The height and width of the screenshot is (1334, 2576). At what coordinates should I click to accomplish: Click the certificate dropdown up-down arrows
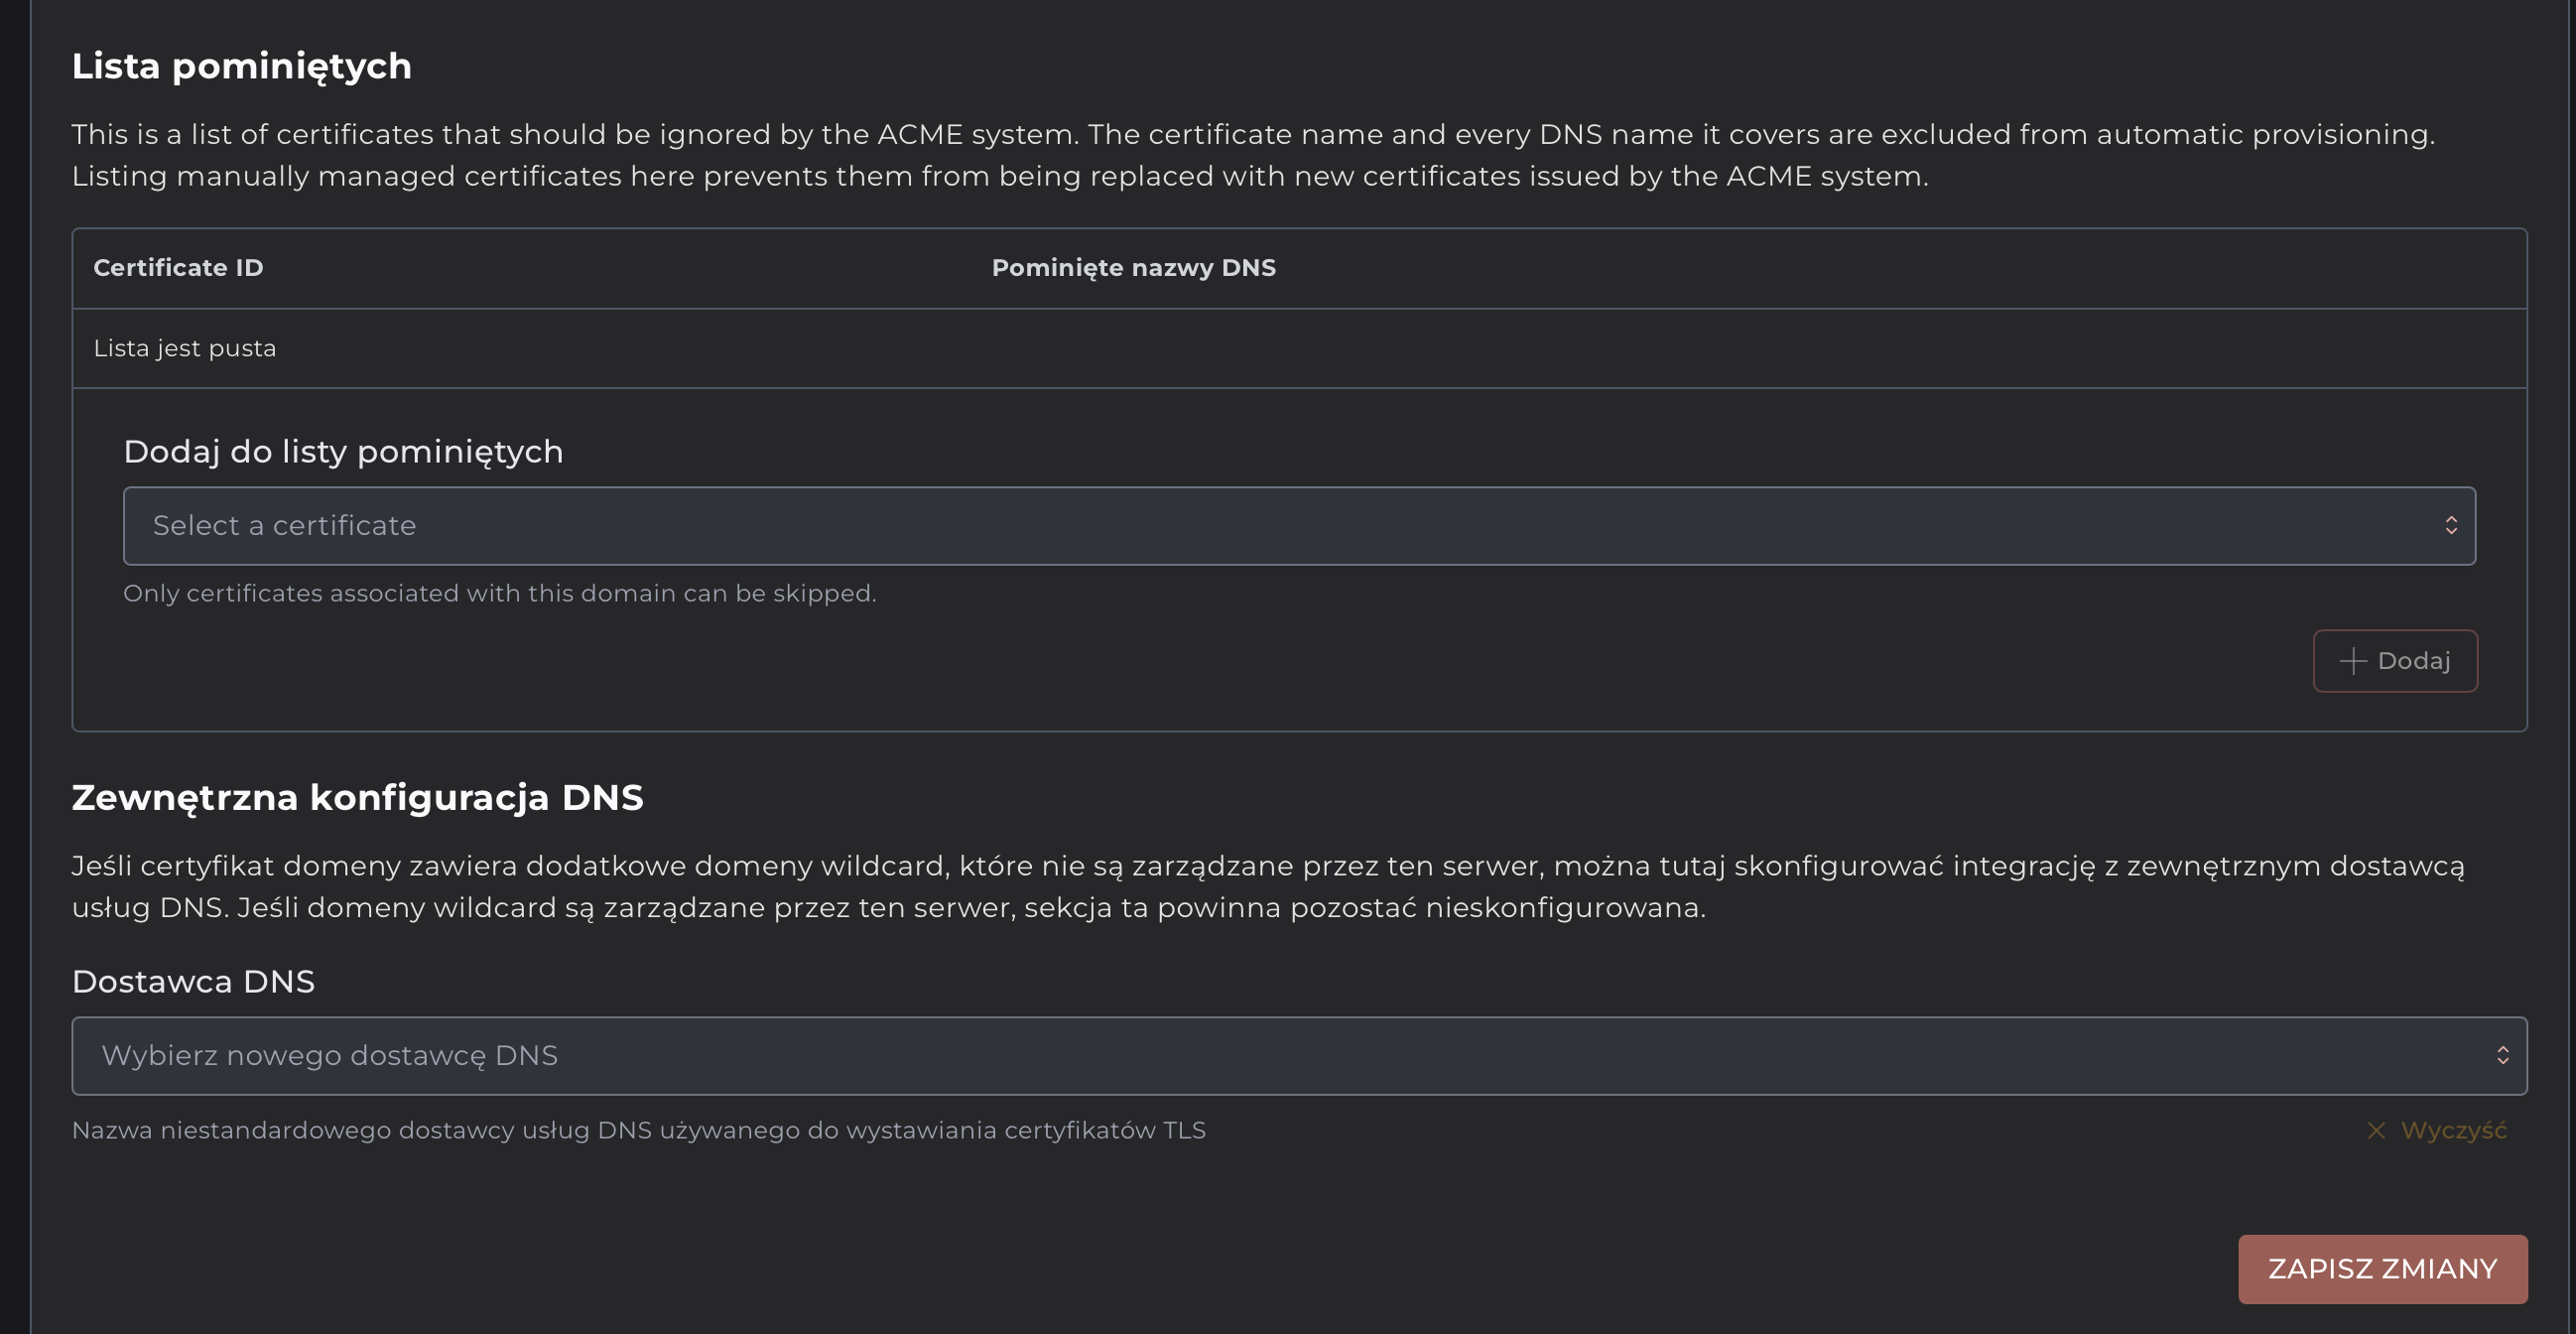[x=2451, y=526]
